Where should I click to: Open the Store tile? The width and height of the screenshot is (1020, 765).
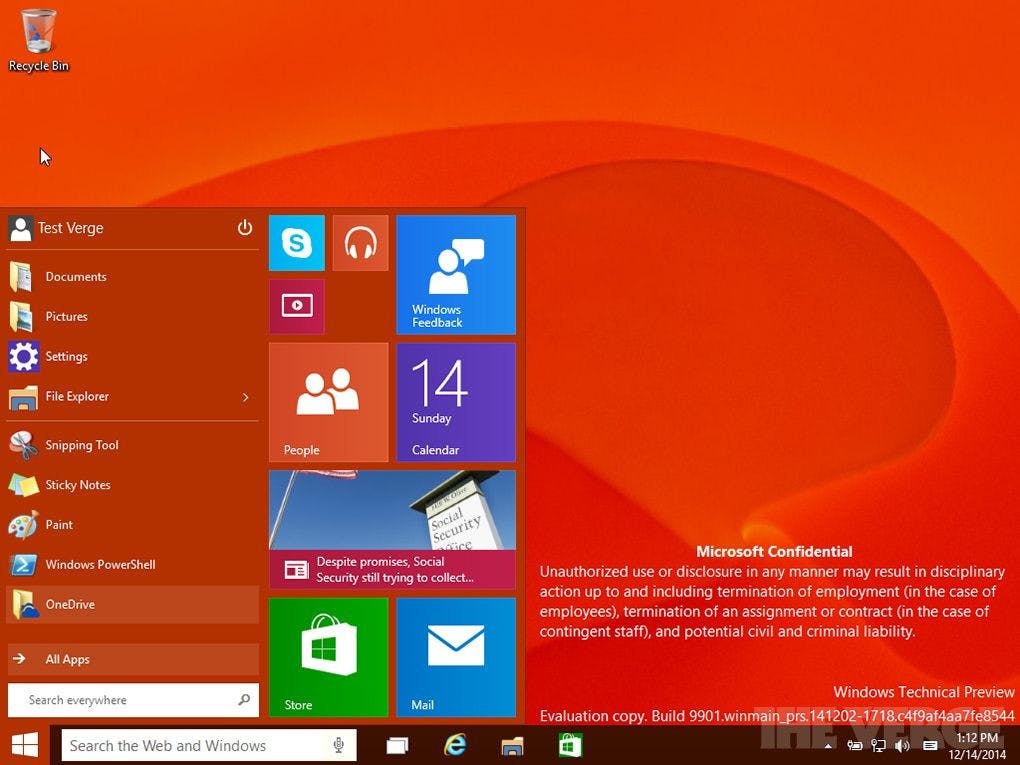pos(328,656)
